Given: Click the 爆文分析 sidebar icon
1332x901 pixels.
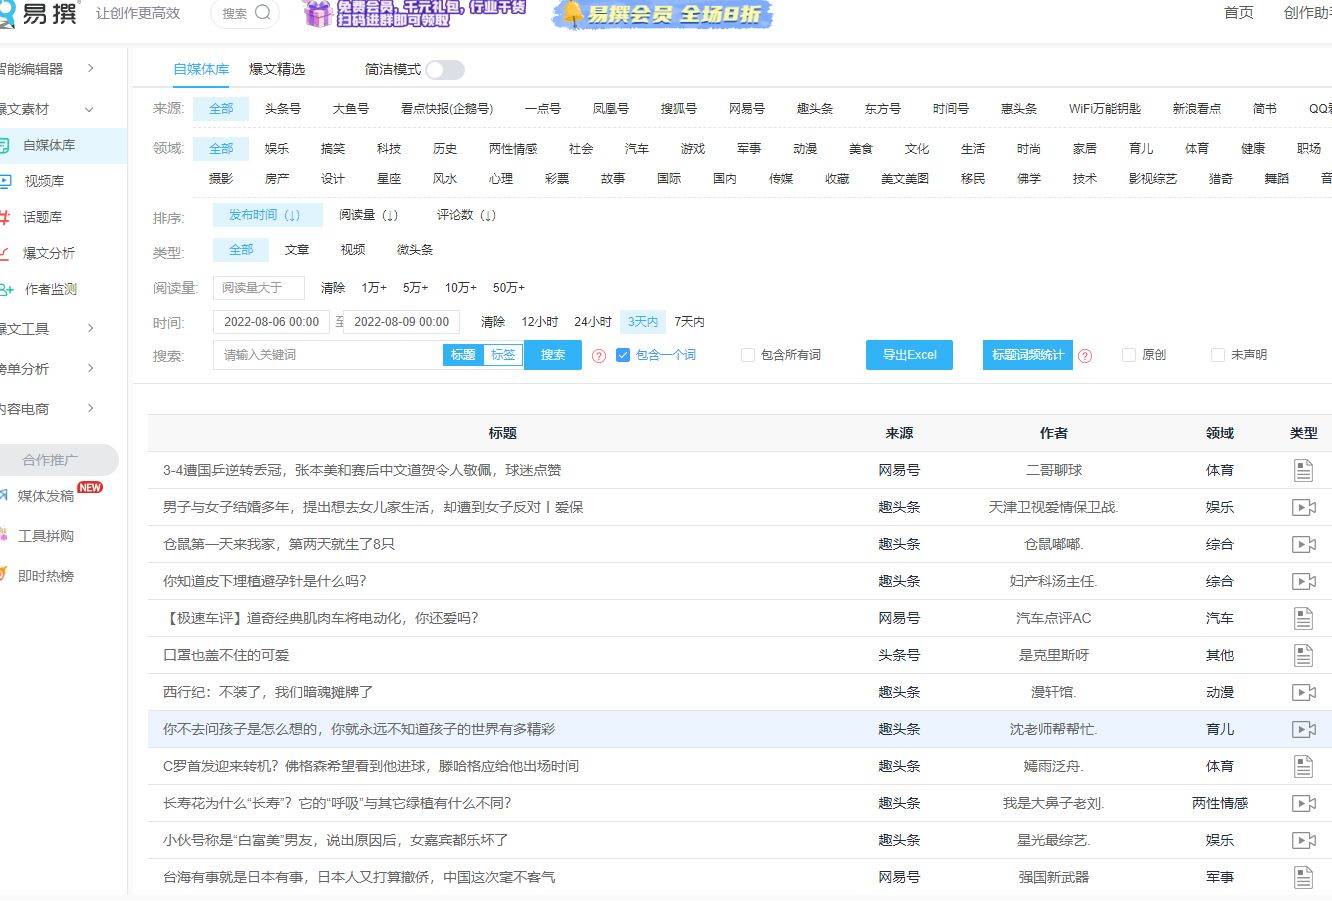Looking at the screenshot, I should (5, 253).
